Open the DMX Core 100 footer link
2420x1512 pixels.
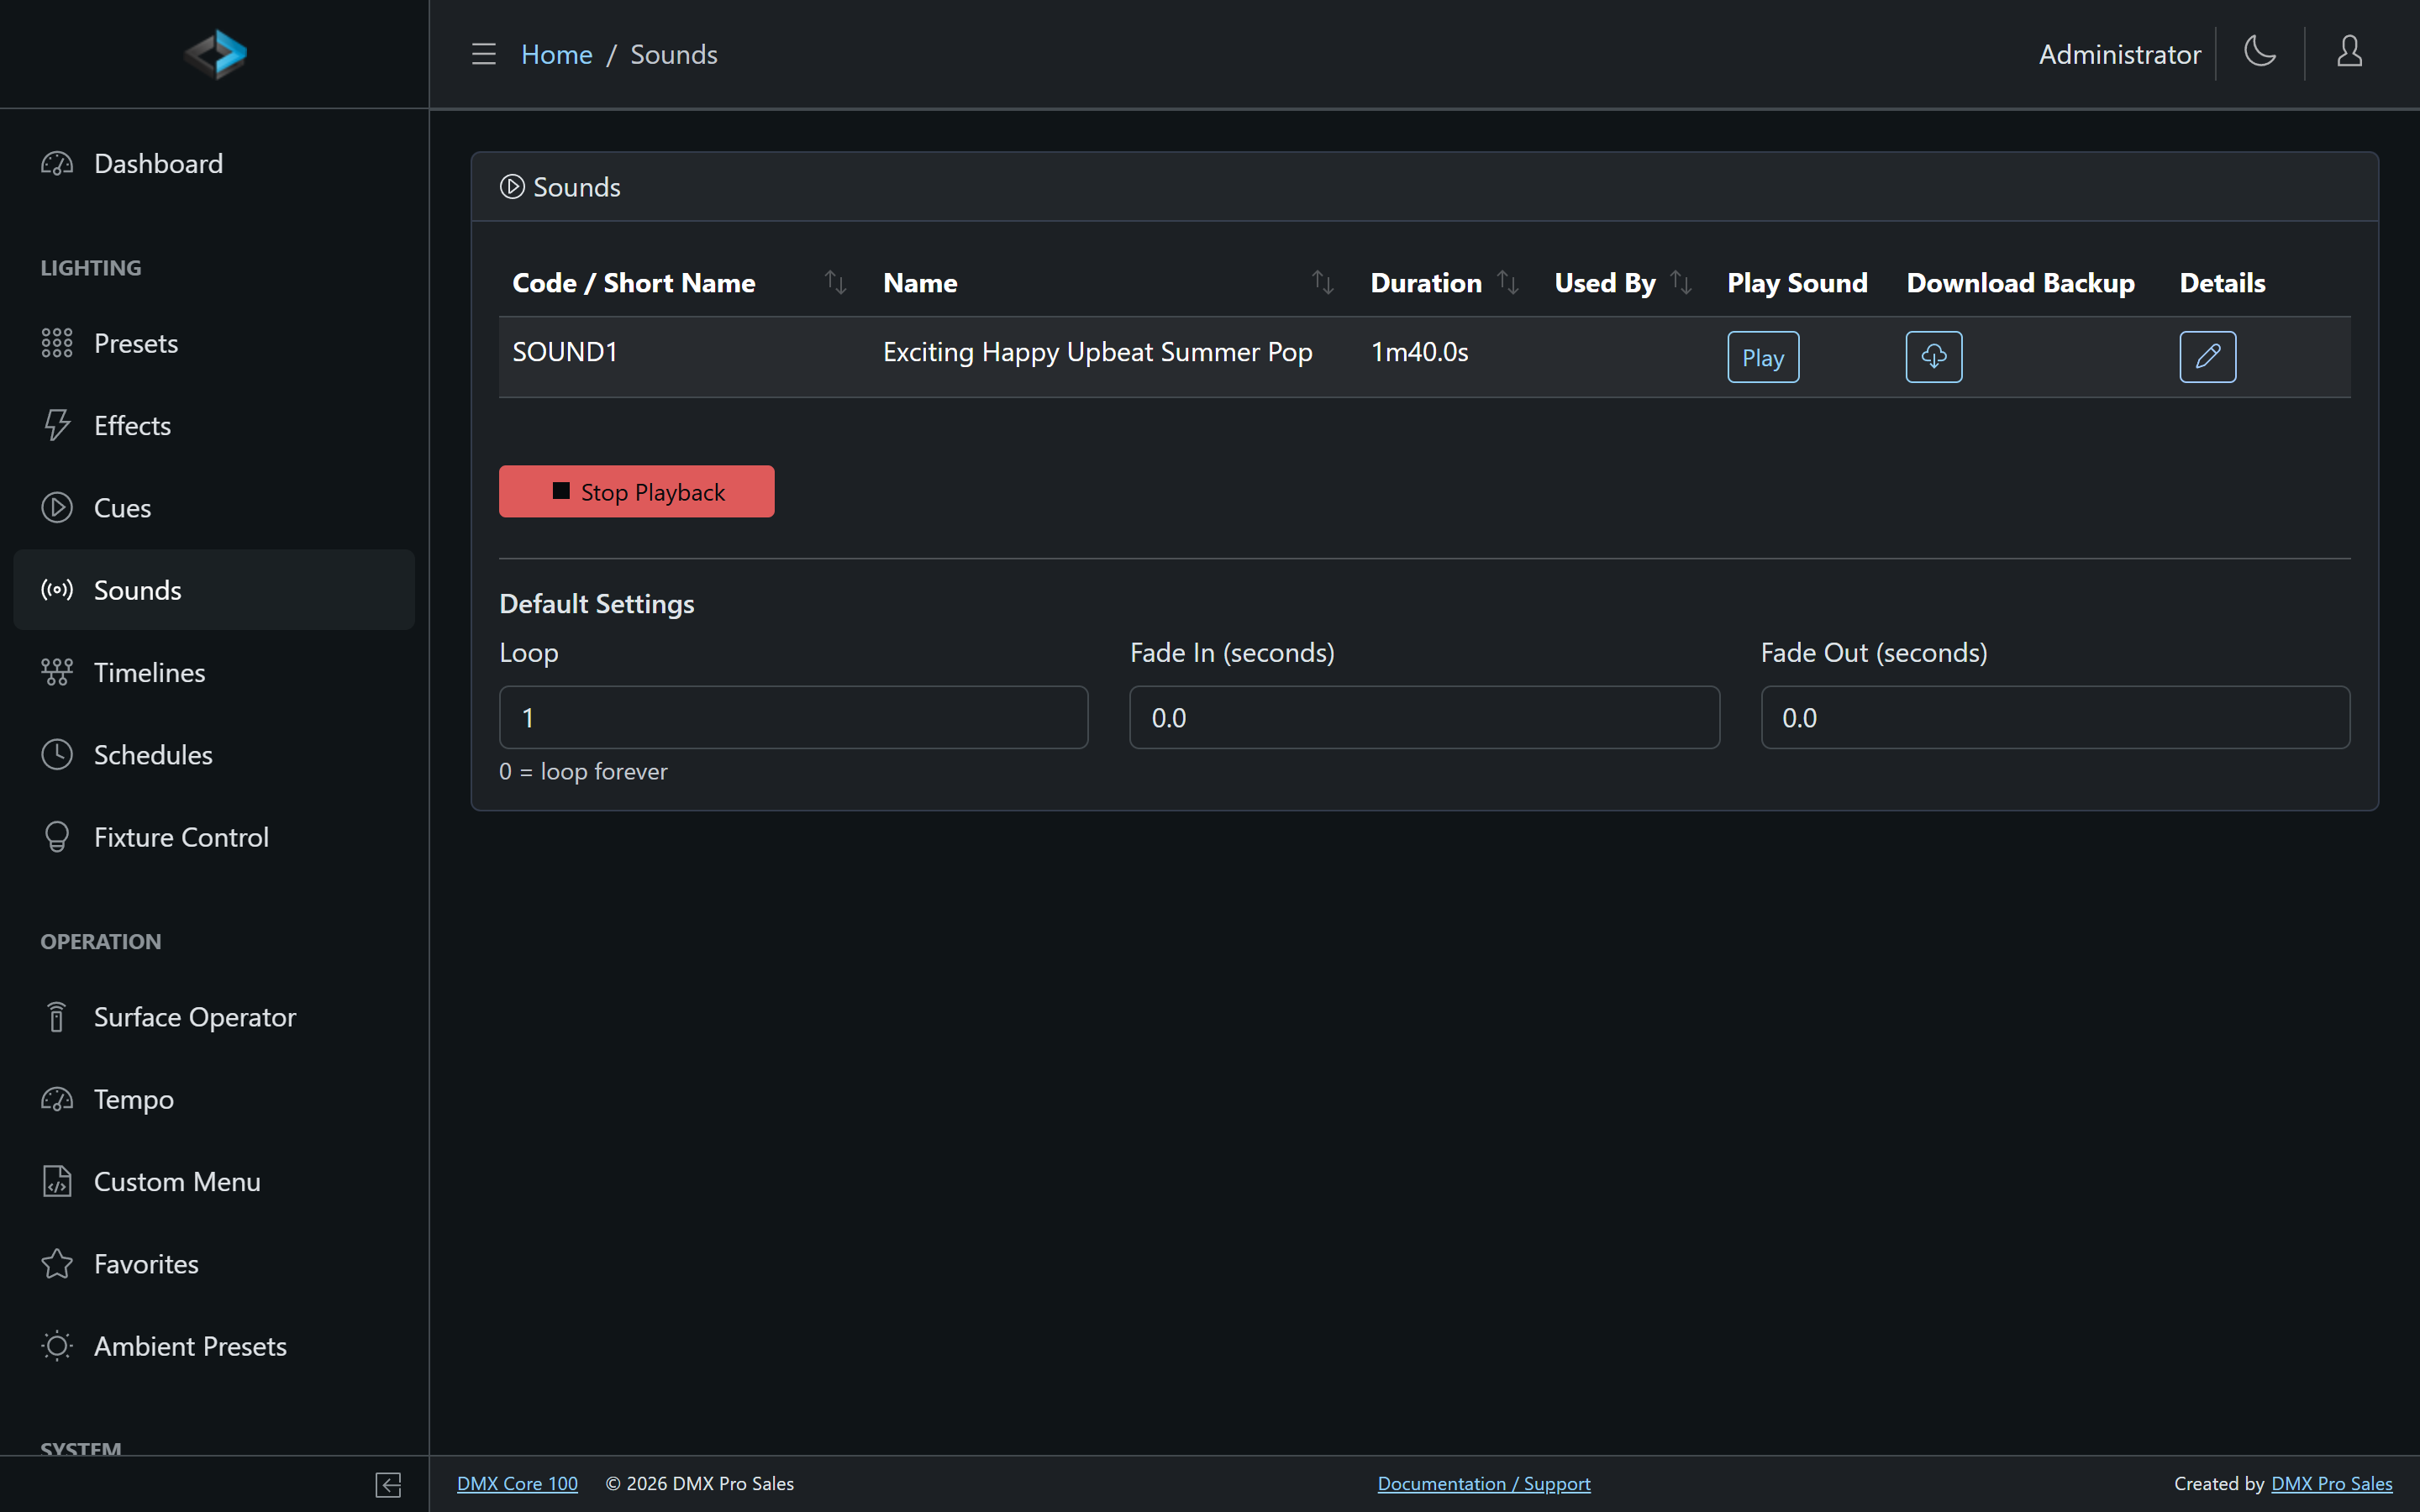click(x=517, y=1484)
